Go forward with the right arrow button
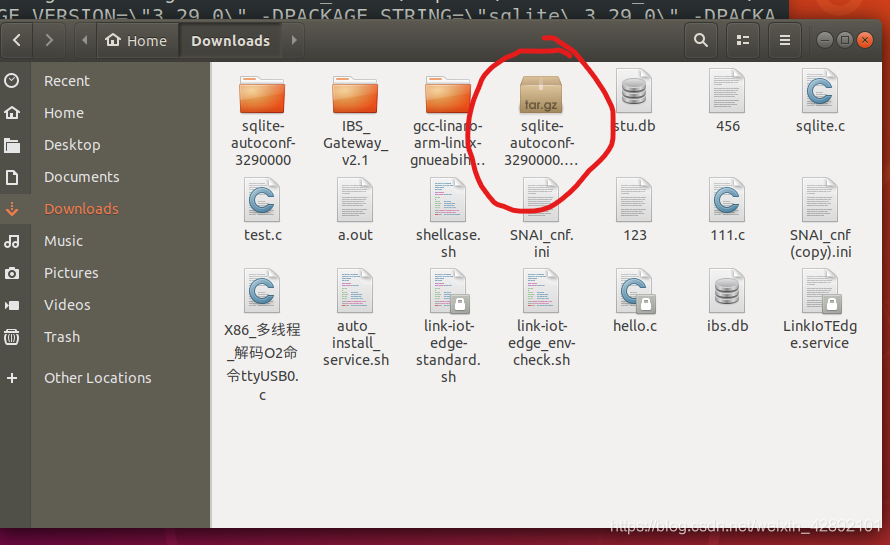 pyautogui.click(x=49, y=40)
